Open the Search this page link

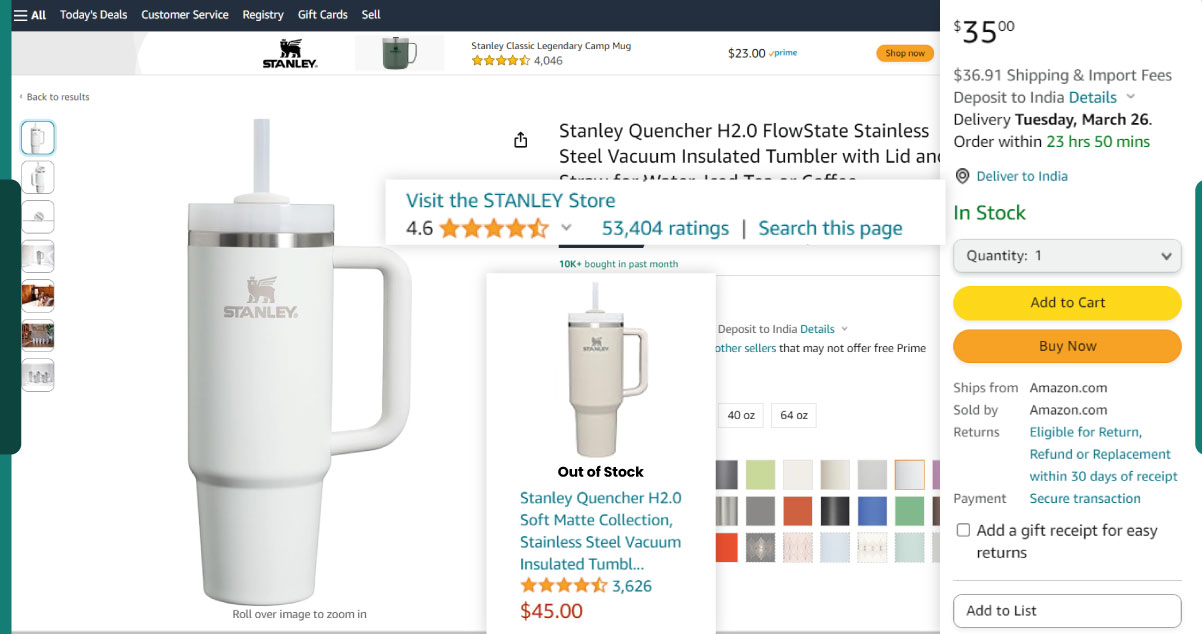(x=829, y=228)
